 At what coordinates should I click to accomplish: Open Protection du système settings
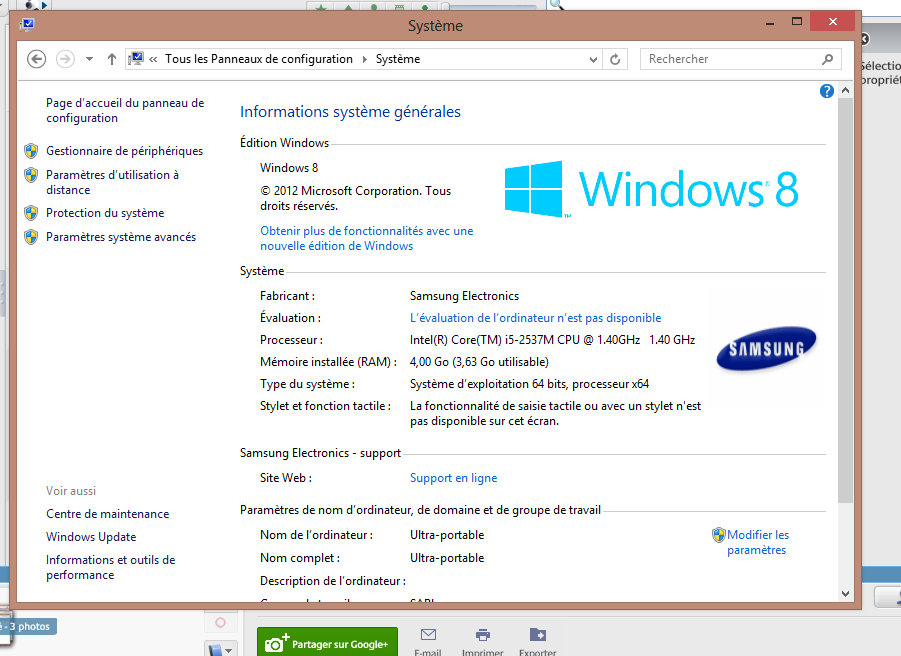pos(105,213)
